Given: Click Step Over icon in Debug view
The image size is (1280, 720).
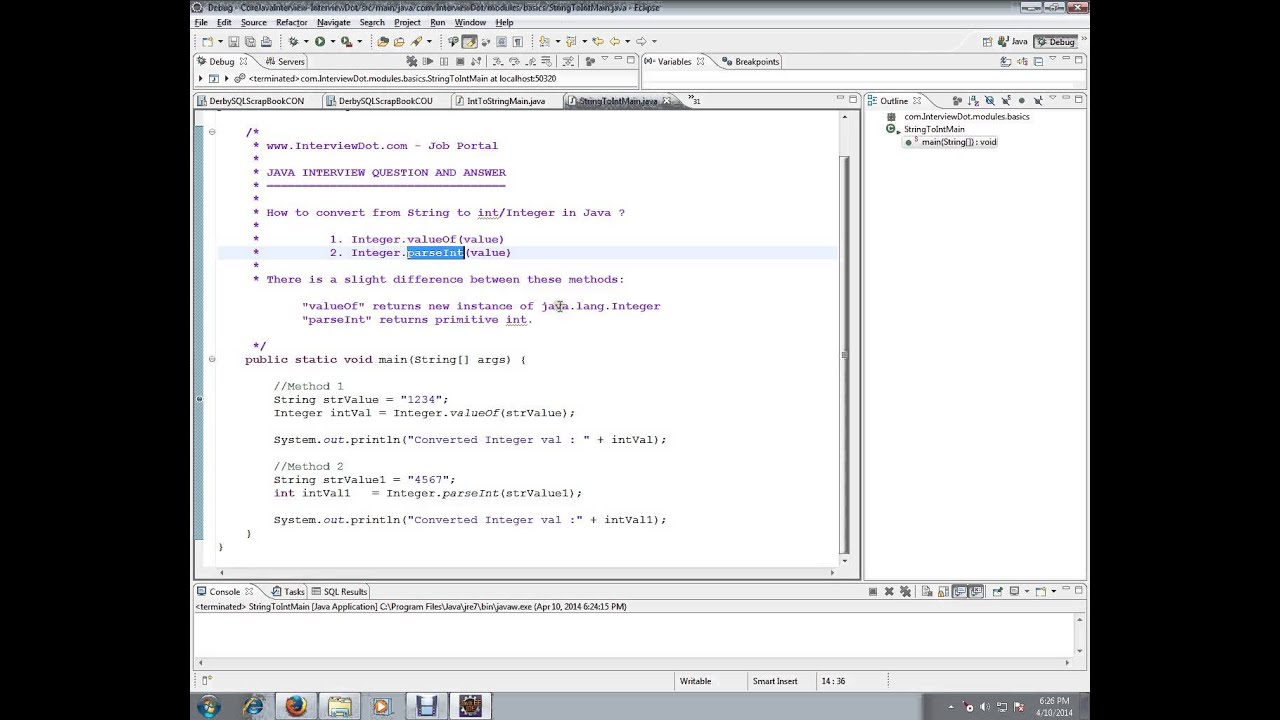Looking at the screenshot, I should coord(514,62).
